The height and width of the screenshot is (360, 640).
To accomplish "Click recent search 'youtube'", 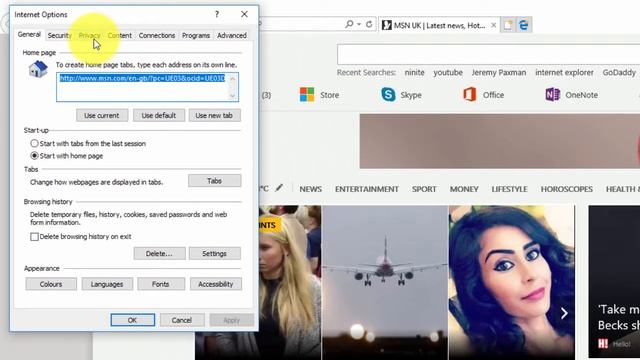I will coord(448,73).
